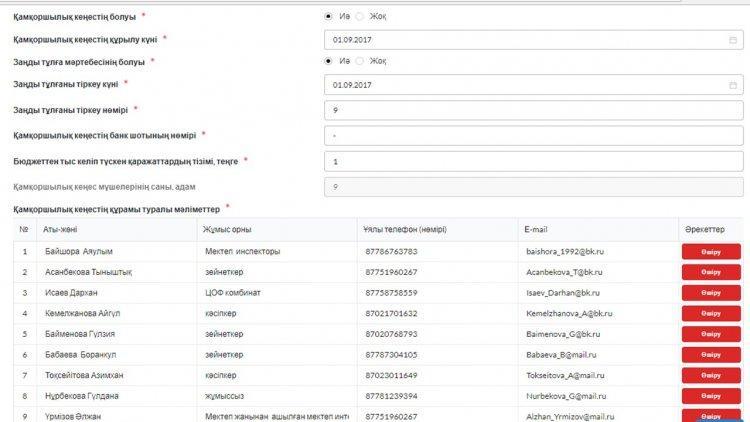Viewport: 750px width, 422px height.
Task: Delete row of Кемелжанова Айгүл
Action: click(711, 313)
